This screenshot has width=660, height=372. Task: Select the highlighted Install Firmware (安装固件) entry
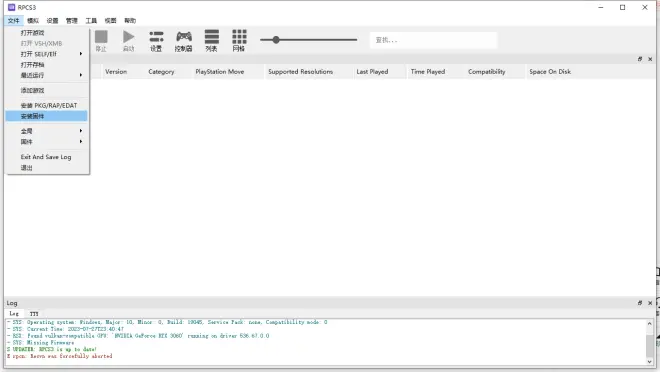(46, 116)
